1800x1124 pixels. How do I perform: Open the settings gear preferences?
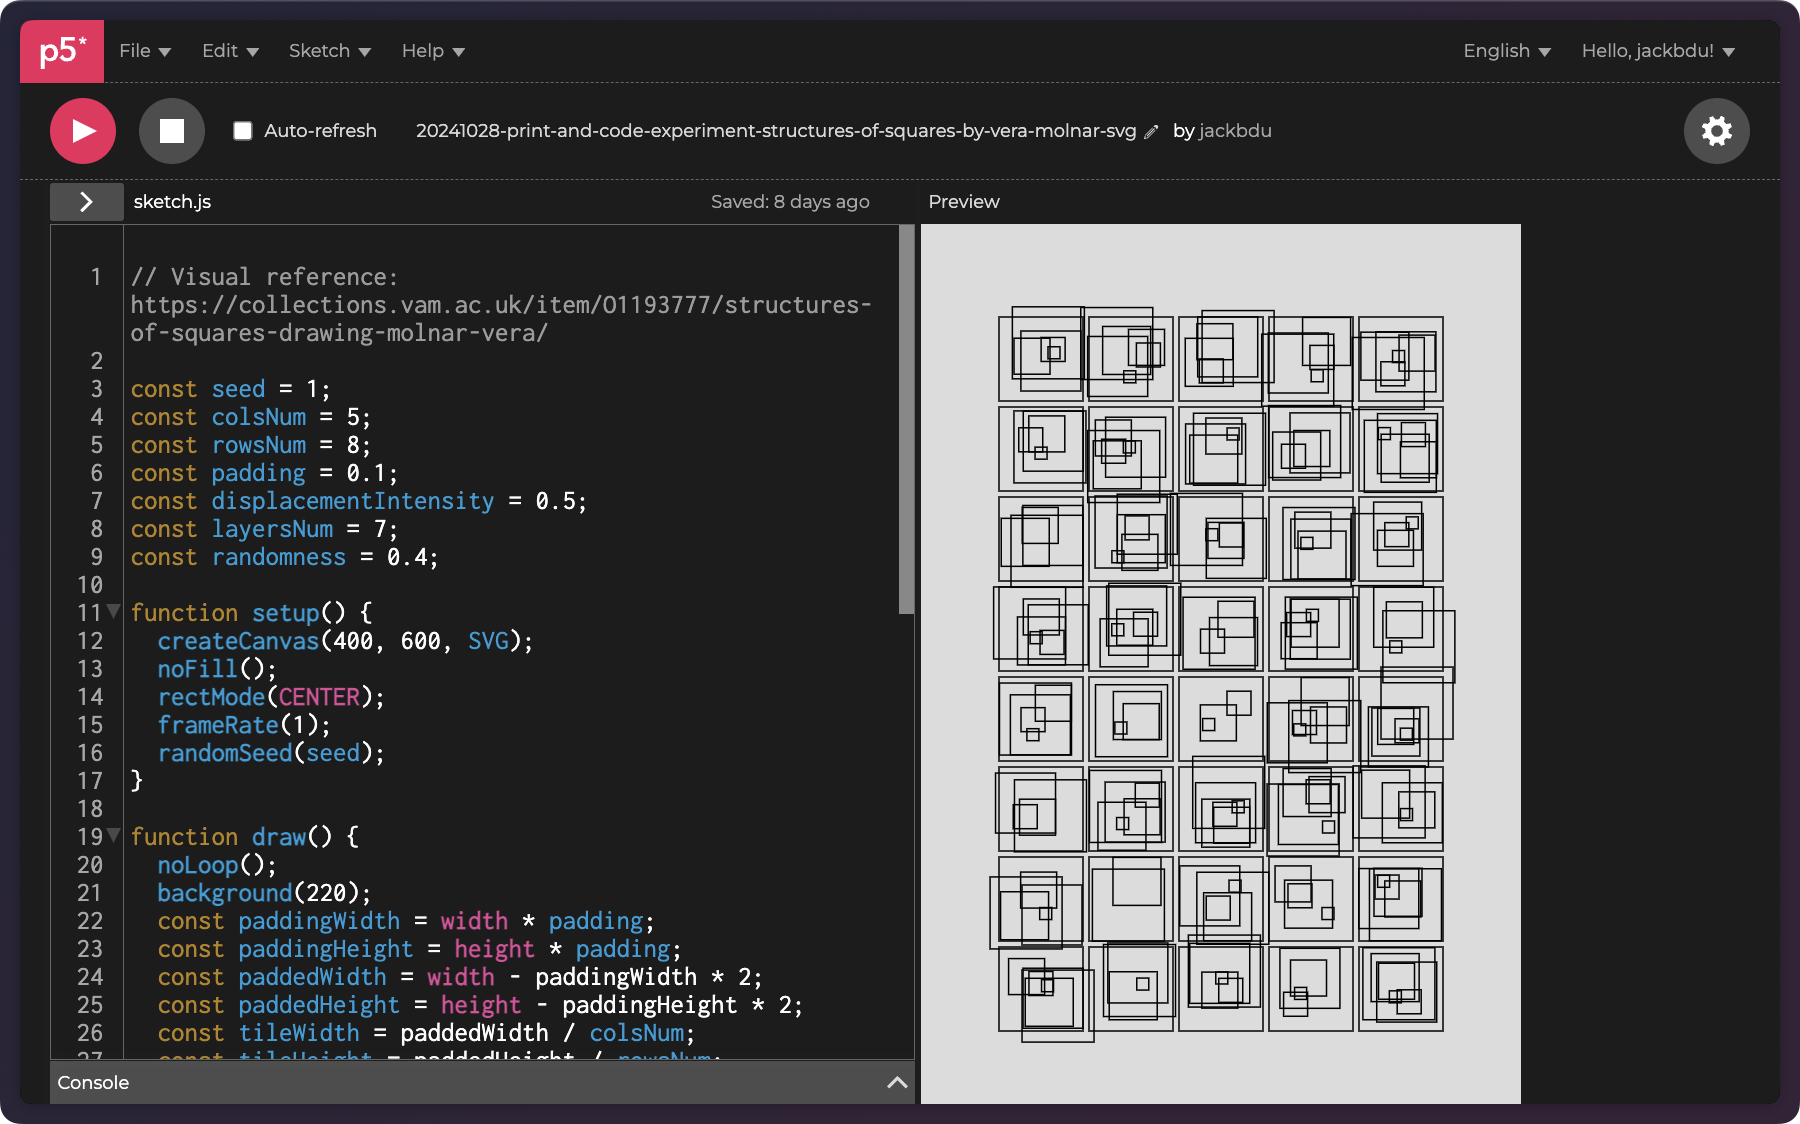click(x=1716, y=131)
